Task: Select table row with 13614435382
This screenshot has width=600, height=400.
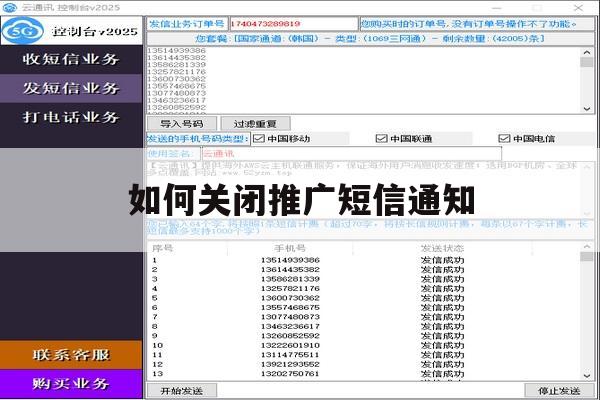Action: point(364,269)
